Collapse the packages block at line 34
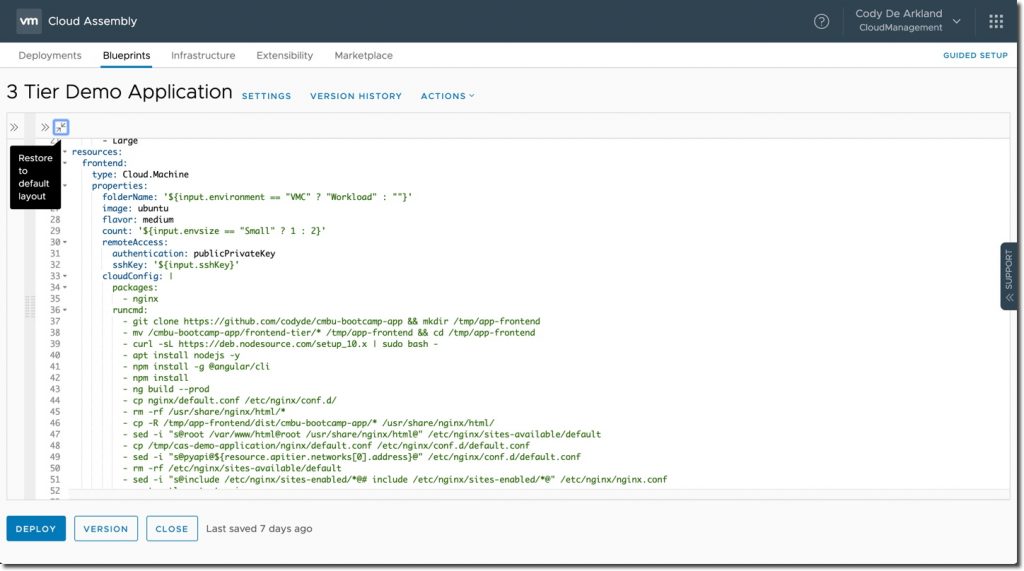This screenshot has height=571, width=1024. click(x=65, y=287)
